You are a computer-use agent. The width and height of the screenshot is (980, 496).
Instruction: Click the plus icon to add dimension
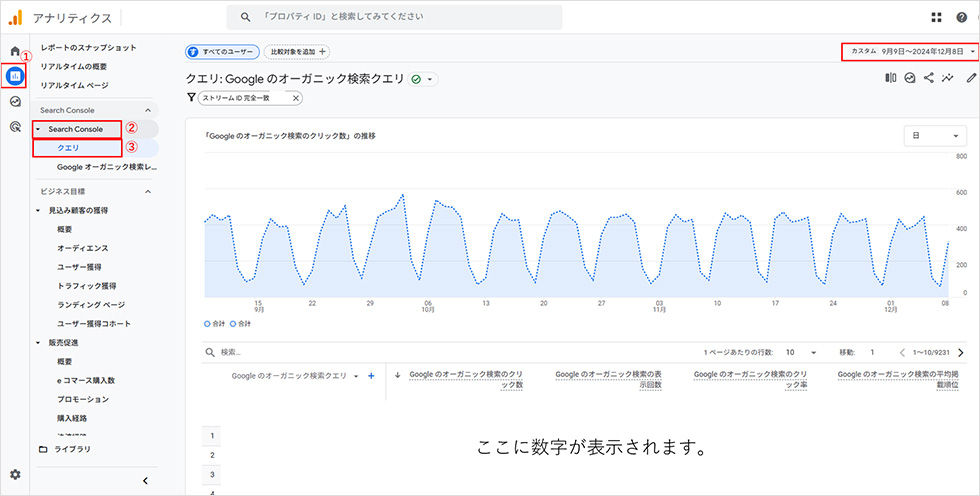(x=371, y=376)
